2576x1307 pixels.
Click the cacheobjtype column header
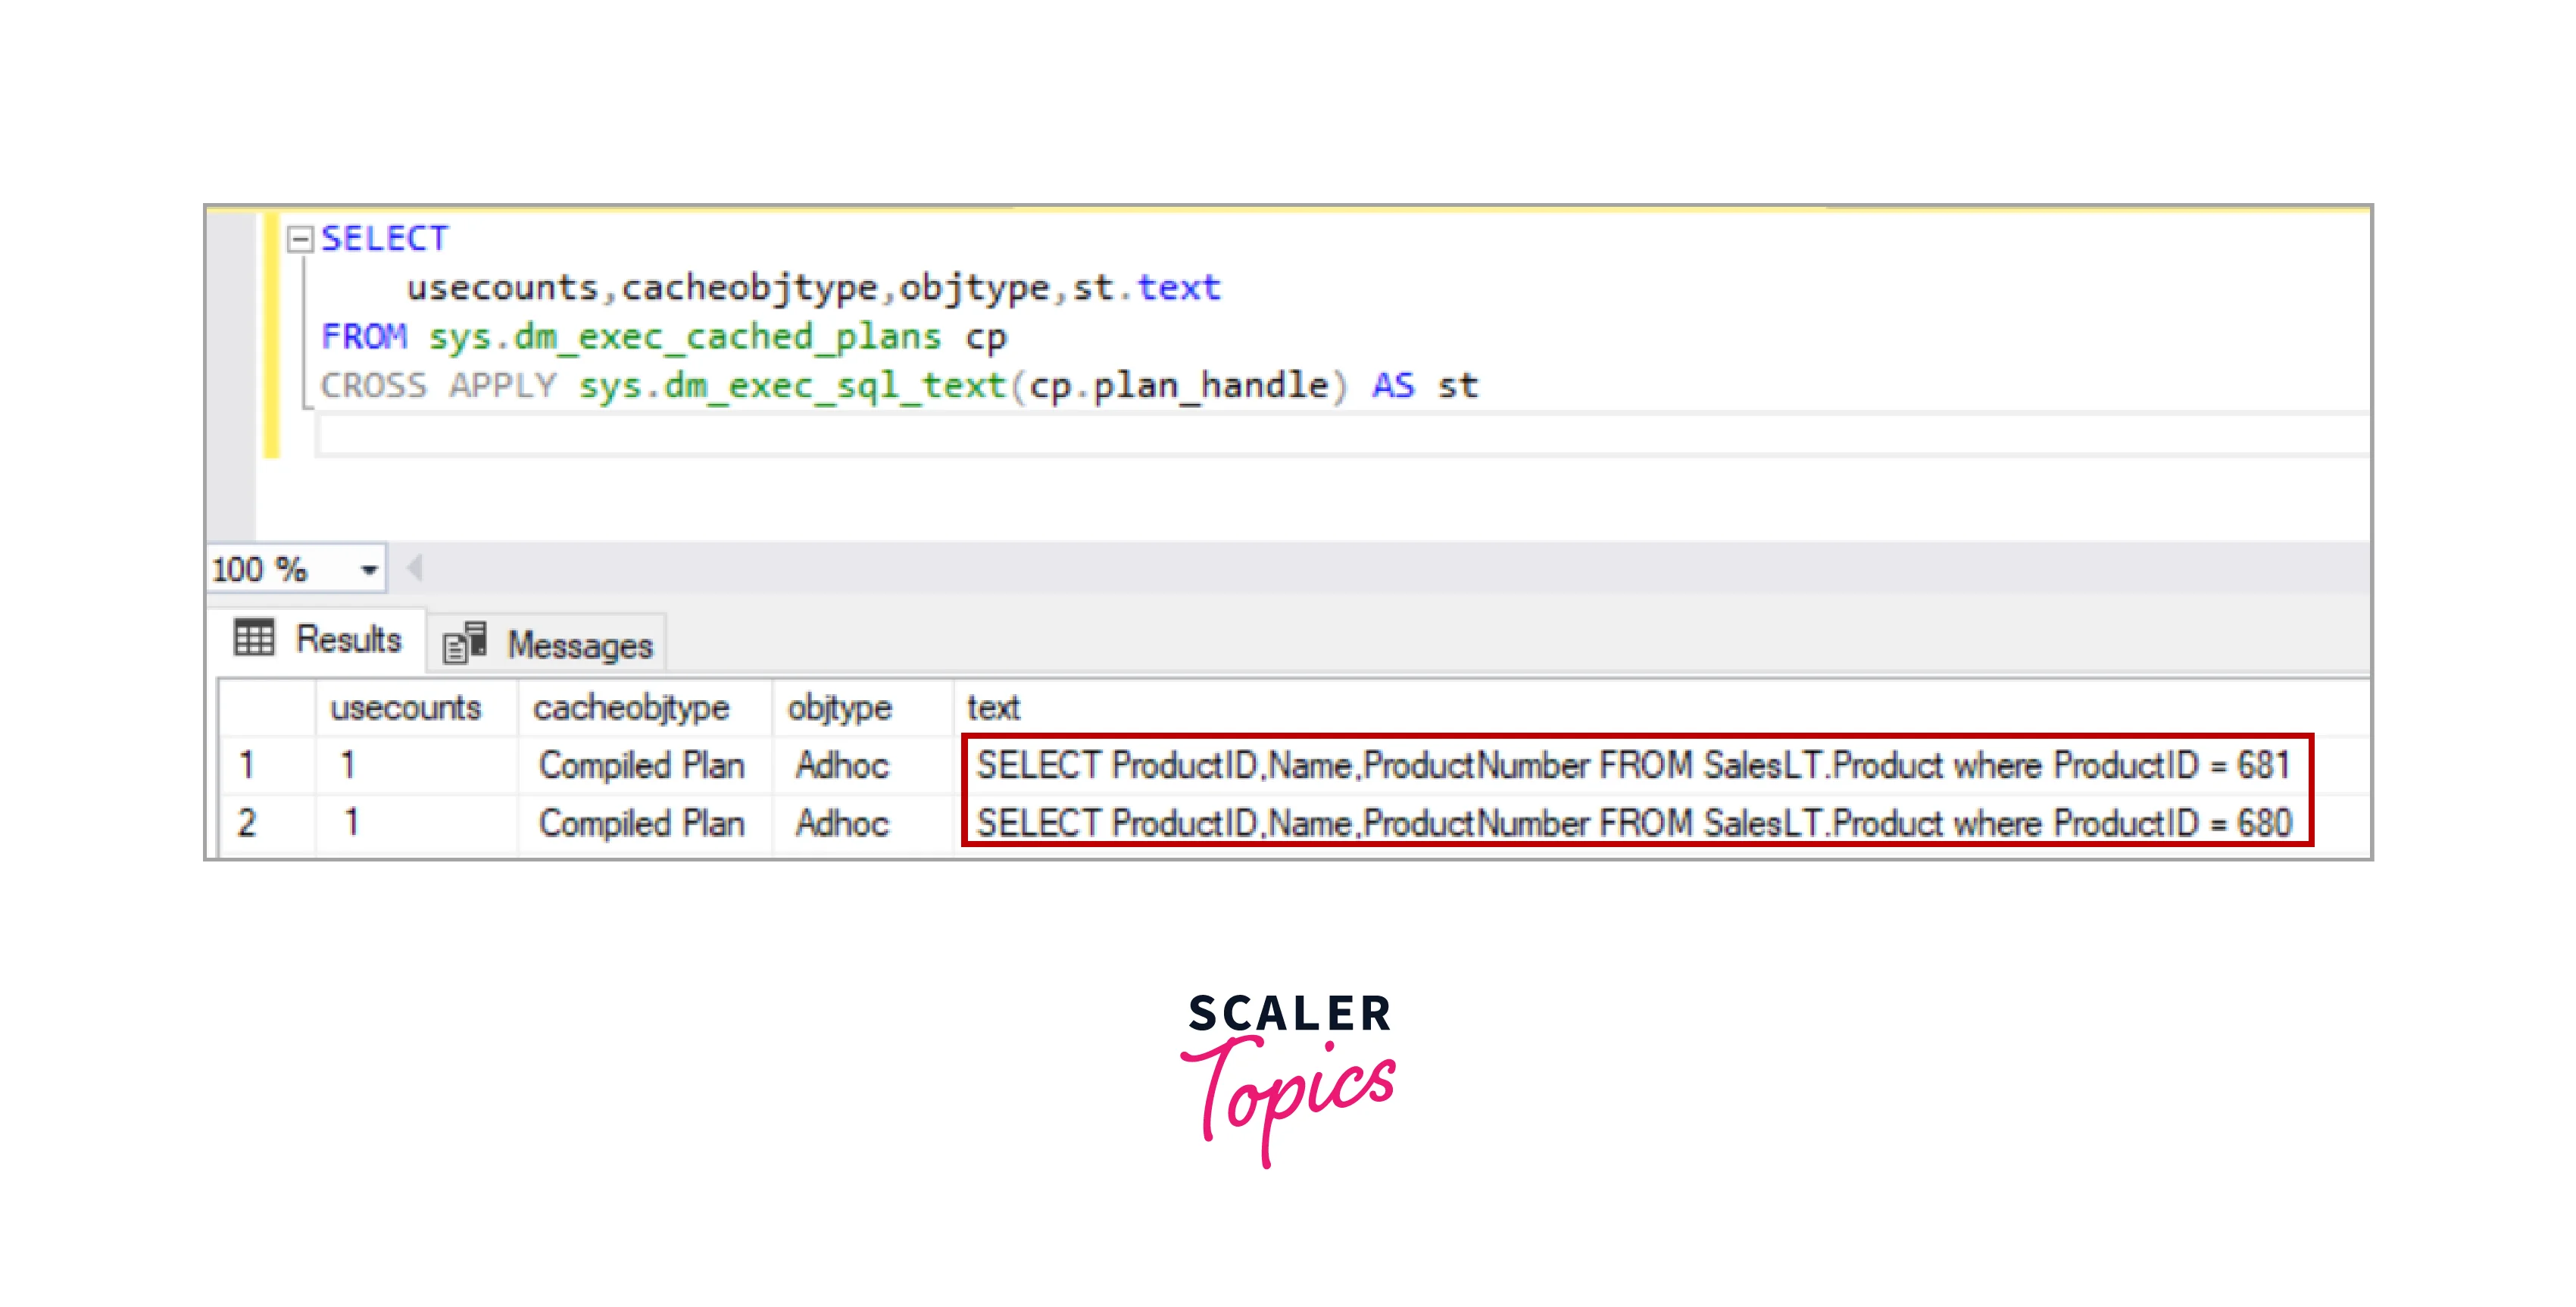pos(631,708)
